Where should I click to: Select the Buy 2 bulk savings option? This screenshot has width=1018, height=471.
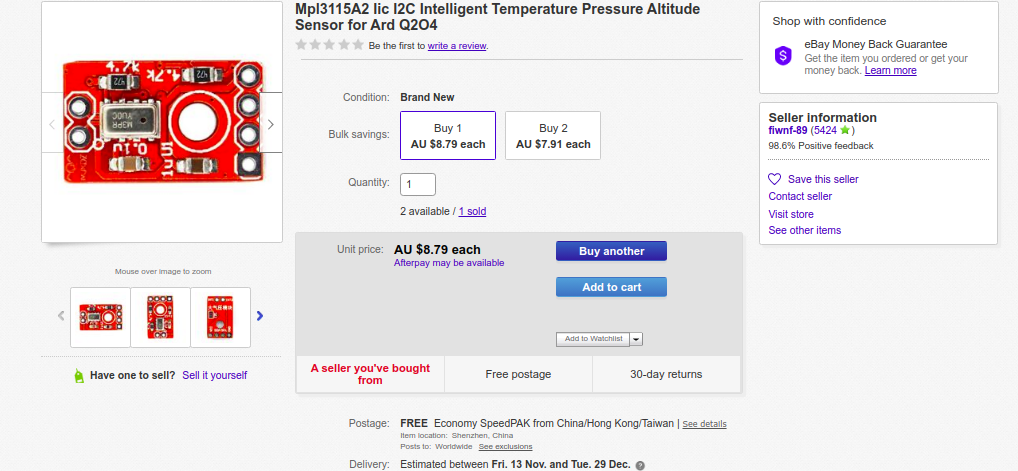point(553,136)
